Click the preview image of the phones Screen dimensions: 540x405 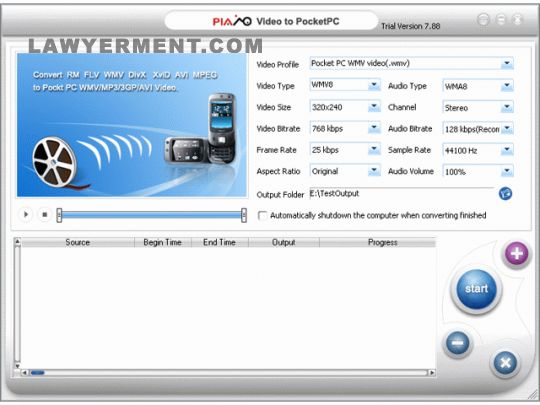(x=132, y=125)
